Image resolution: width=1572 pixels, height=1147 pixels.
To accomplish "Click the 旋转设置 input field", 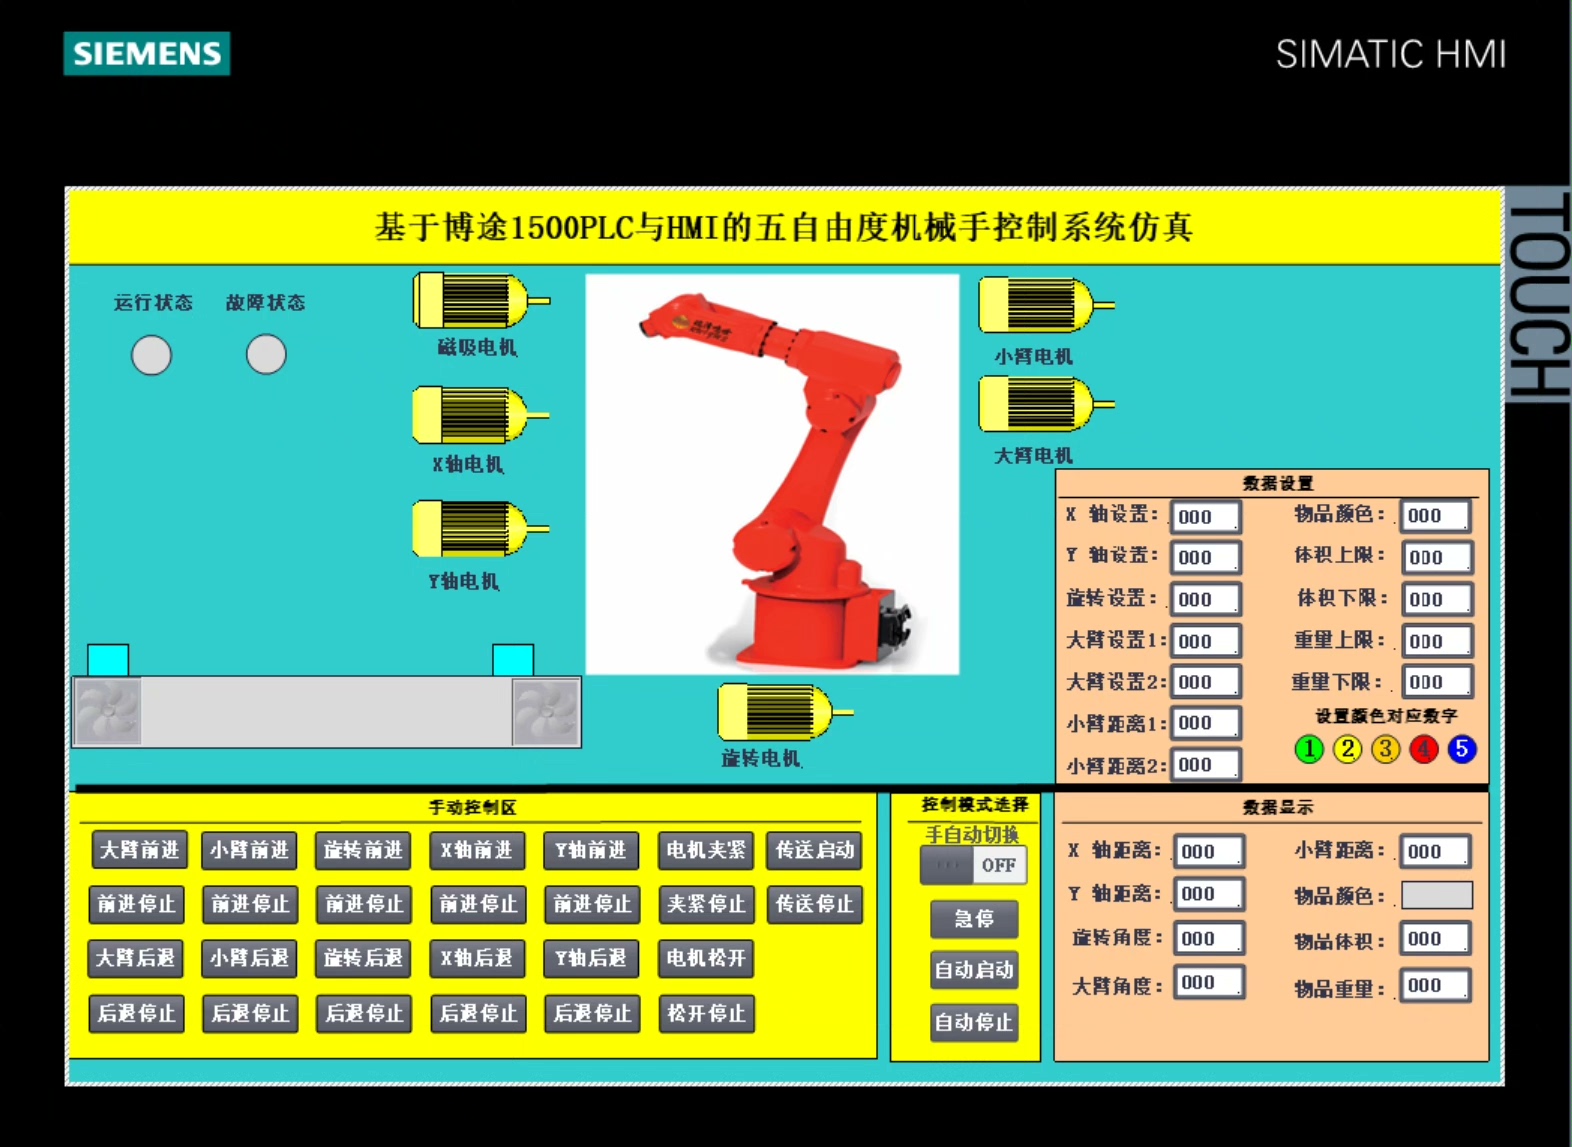I will pos(1206,599).
